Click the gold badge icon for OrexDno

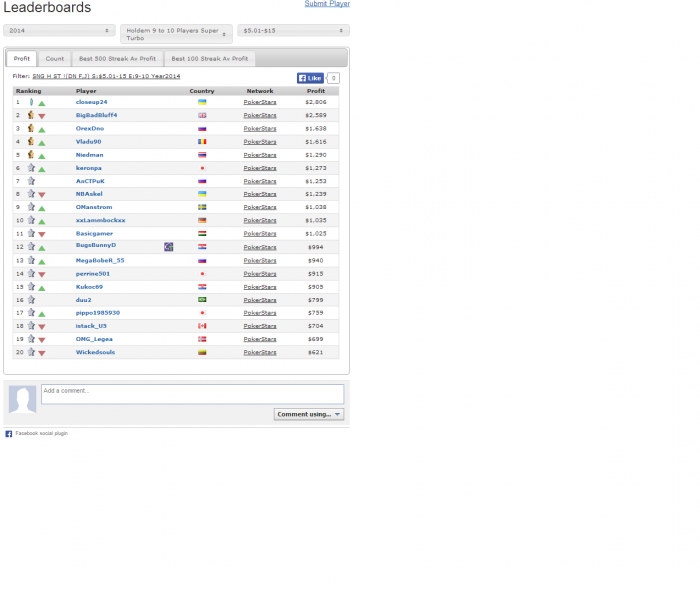pyautogui.click(x=31, y=129)
